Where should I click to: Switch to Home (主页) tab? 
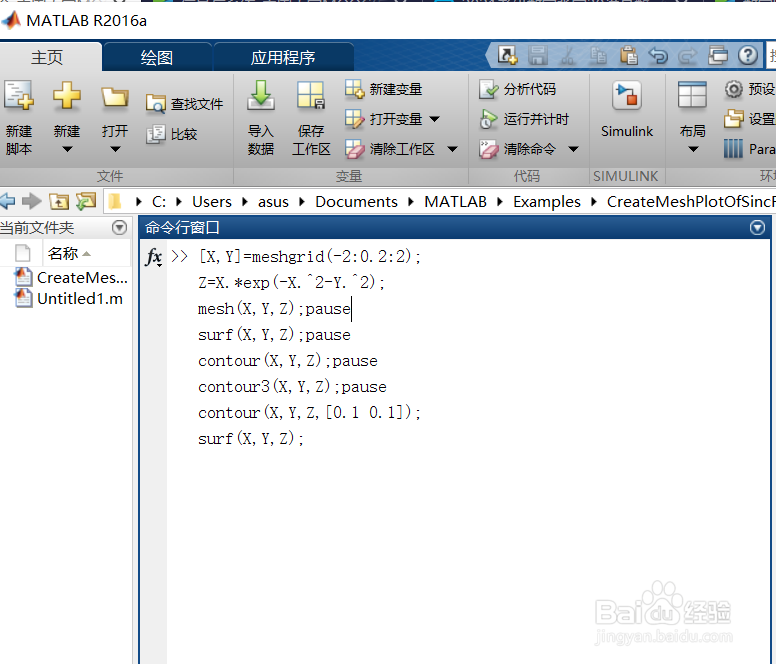tap(48, 57)
